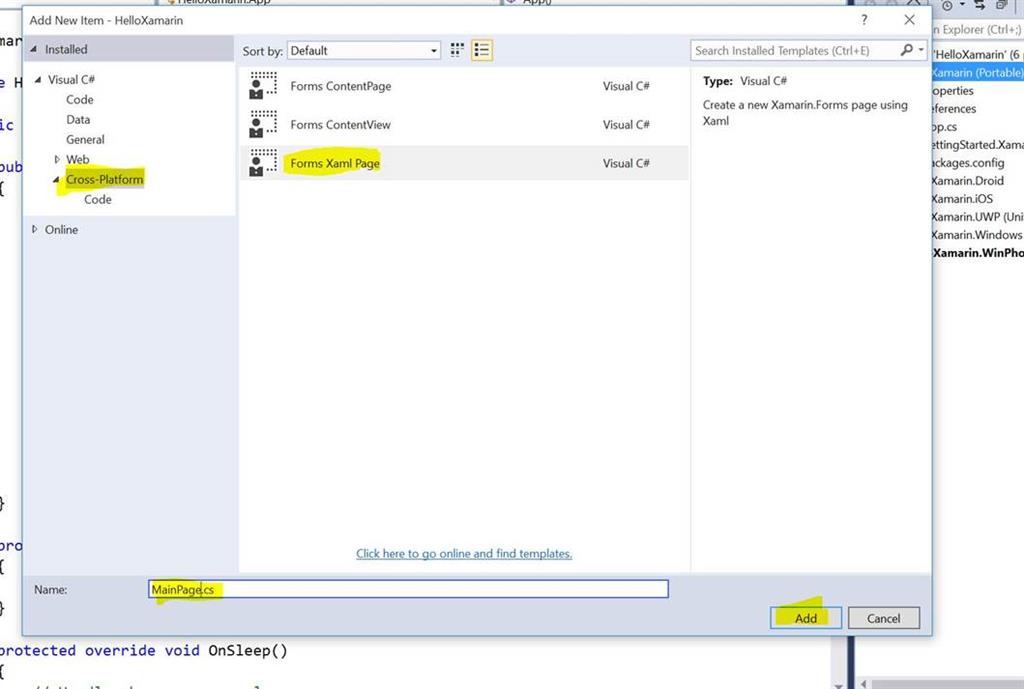Image resolution: width=1024 pixels, height=689 pixels.
Task: Switch to medium icons list view
Action: point(482,50)
